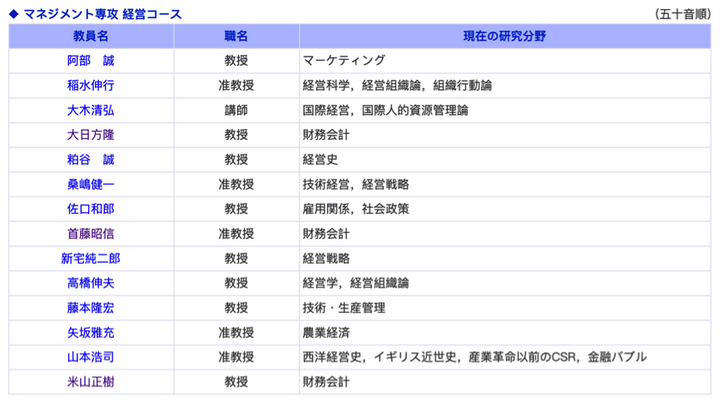This screenshot has width=720, height=402.
Task: Open faculty link 粕谷 誠
Action: pos(90,160)
